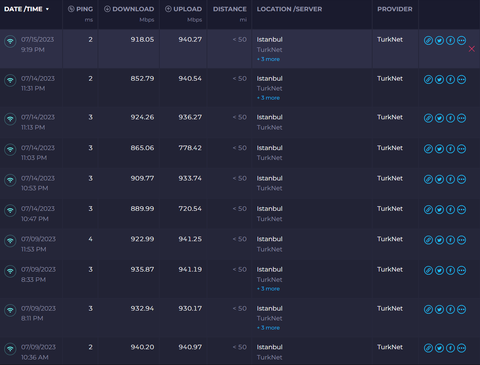Sort table by Upload column header

point(183,9)
